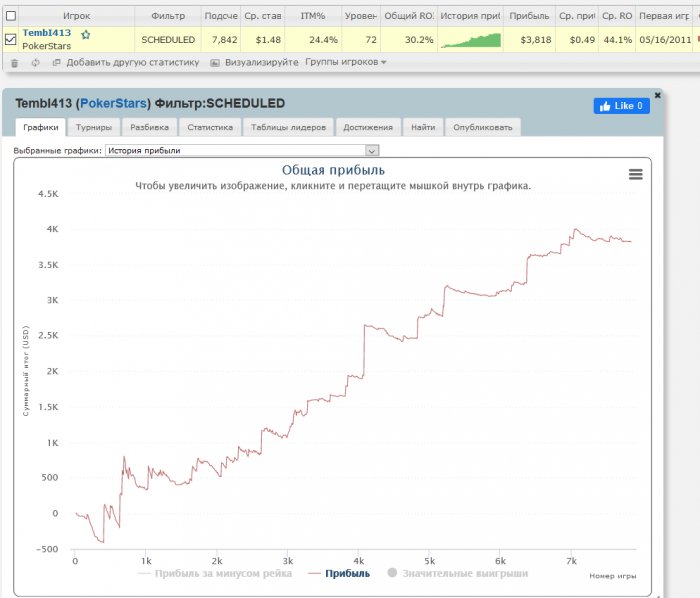Click the image icon beside Визуализируйте

[215, 63]
